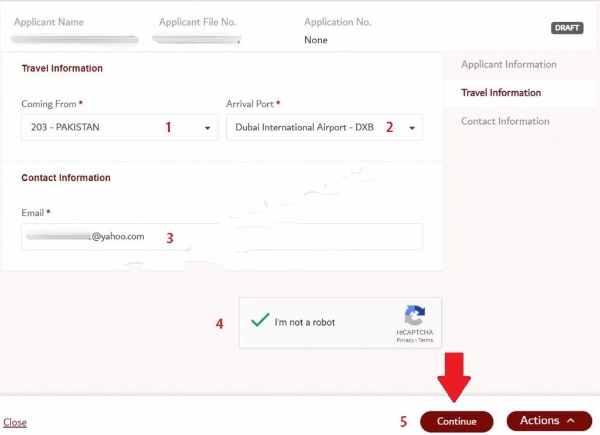Click the Arrival Port field label
Image resolution: width=600 pixels, height=435 pixels.
coord(250,104)
